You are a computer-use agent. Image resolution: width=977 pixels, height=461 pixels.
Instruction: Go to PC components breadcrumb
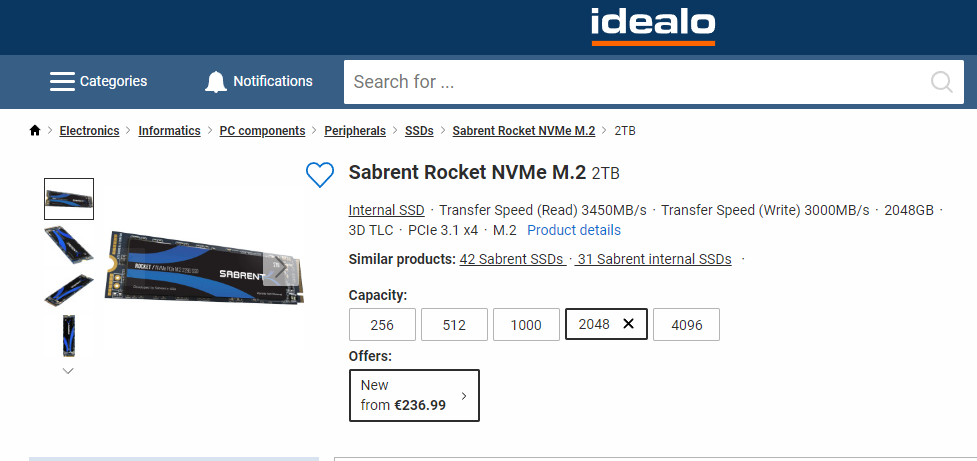(262, 131)
